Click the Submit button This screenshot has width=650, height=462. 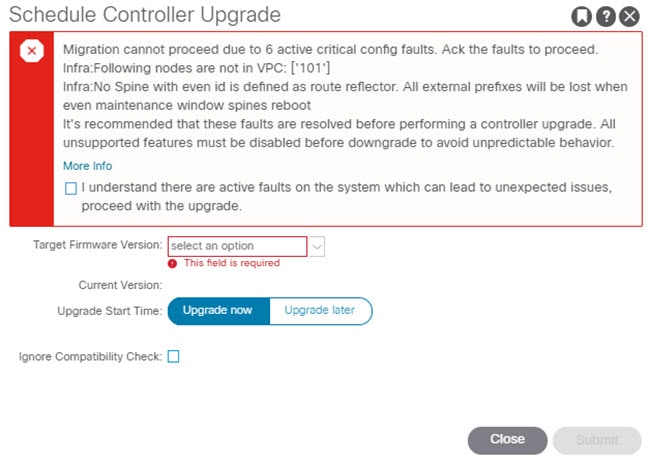click(597, 440)
